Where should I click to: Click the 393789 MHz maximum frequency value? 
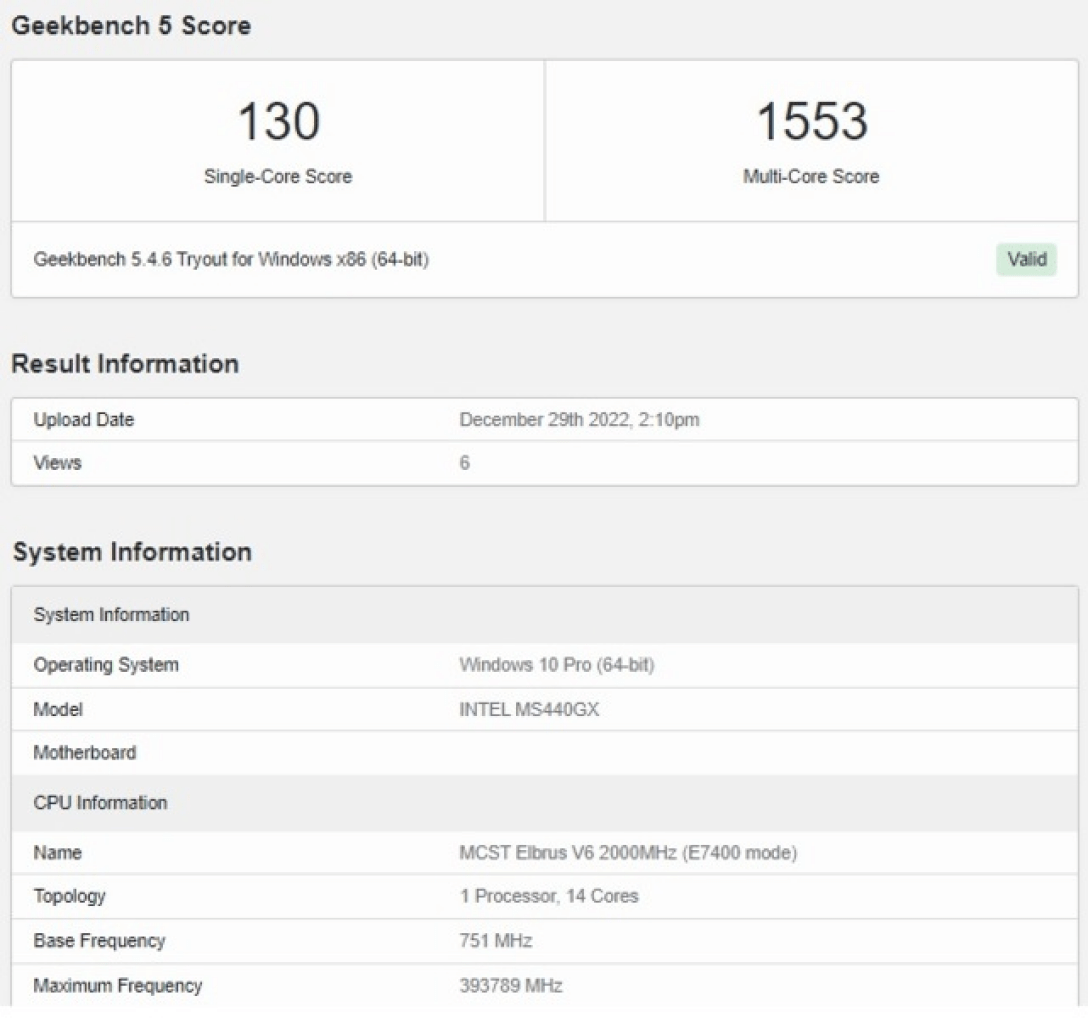point(511,986)
